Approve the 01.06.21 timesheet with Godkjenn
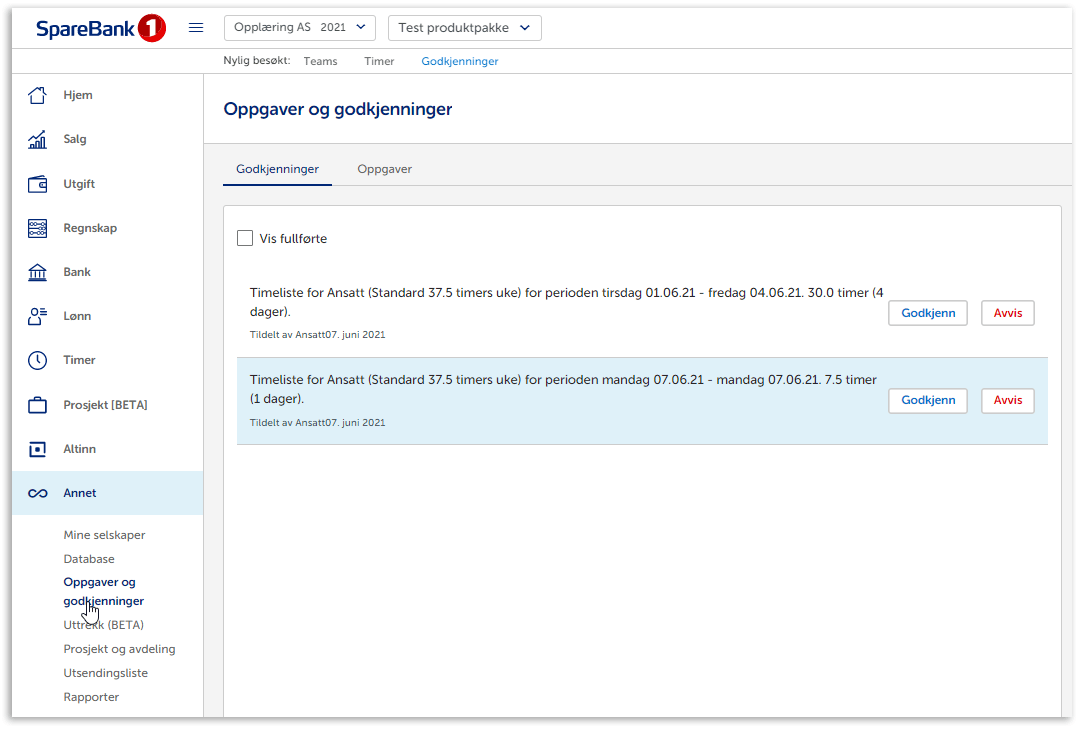The width and height of the screenshot is (1084, 729). click(x=927, y=313)
